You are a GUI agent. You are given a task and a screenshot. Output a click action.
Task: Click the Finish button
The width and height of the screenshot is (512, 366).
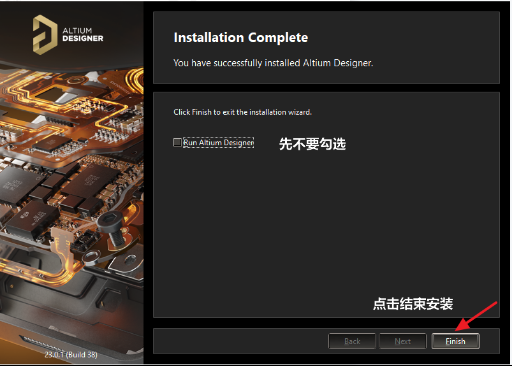click(x=455, y=341)
